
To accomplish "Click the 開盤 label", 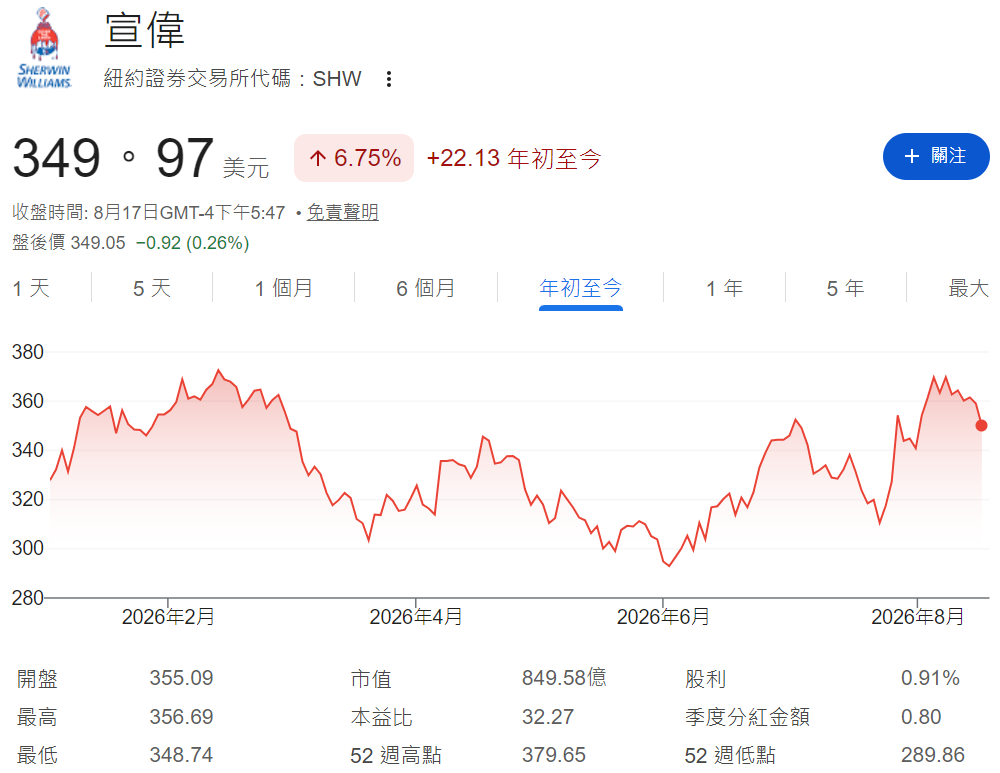I will (37, 679).
